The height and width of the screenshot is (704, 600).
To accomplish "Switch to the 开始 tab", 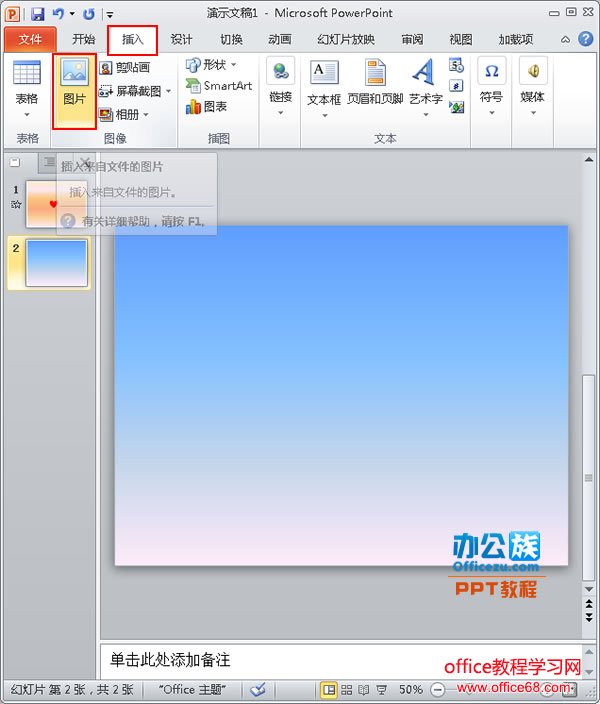I will [84, 40].
